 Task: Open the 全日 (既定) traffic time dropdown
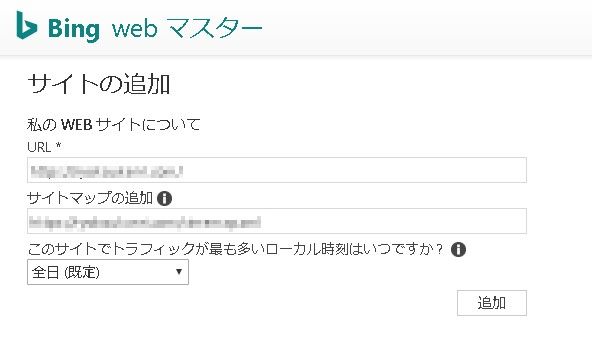[108, 272]
